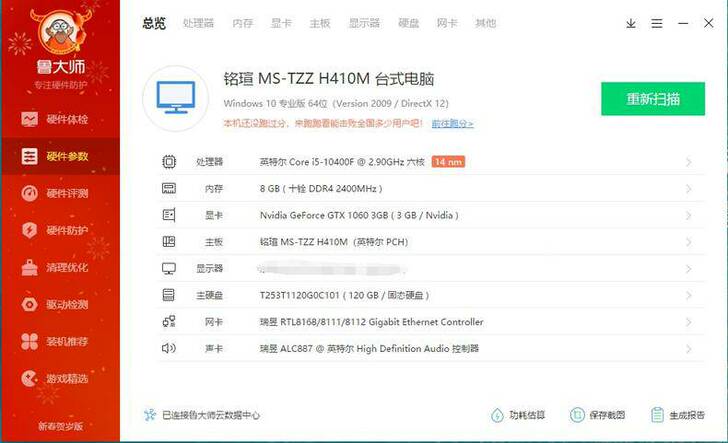Click ALC887 High Definition Audio text
728x443 pixels.
click(369, 349)
